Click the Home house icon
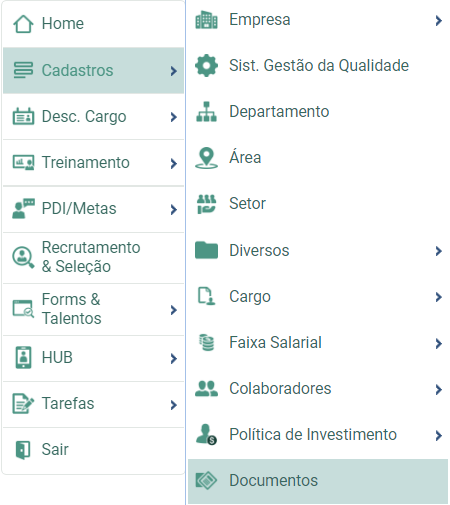 point(23,24)
